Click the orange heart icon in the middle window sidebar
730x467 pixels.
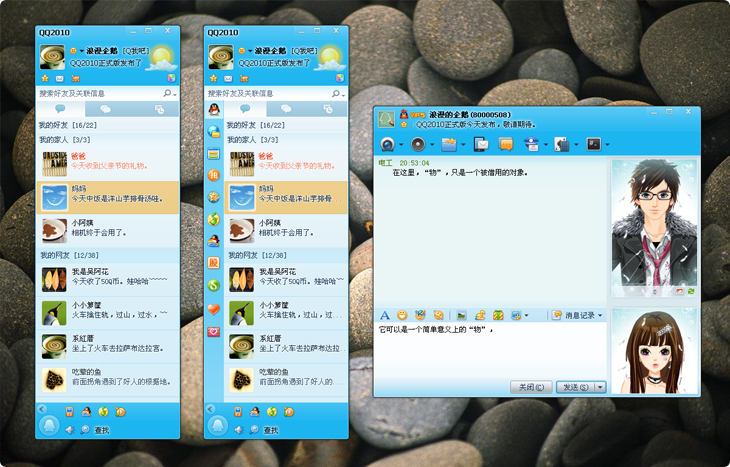[x=214, y=309]
